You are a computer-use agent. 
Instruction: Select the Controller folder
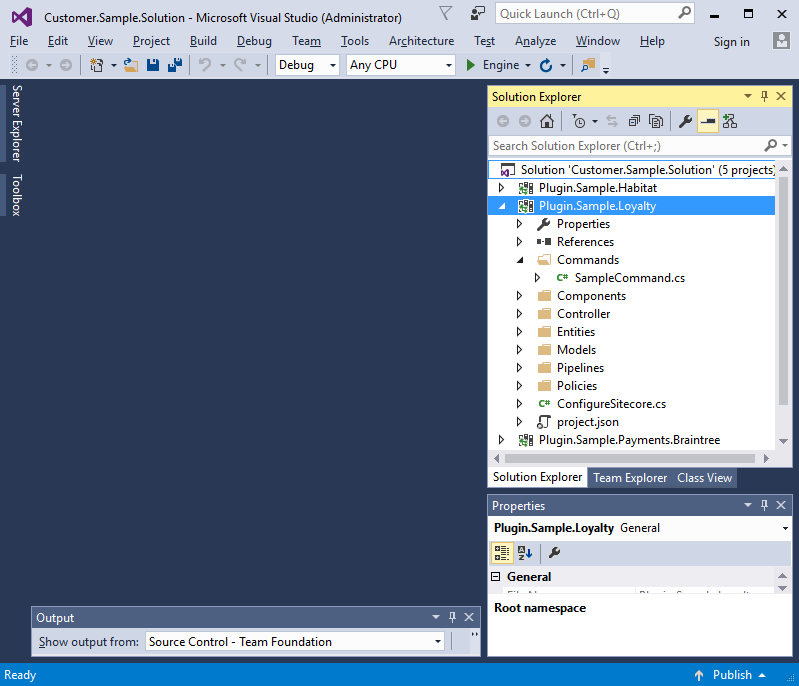point(583,314)
